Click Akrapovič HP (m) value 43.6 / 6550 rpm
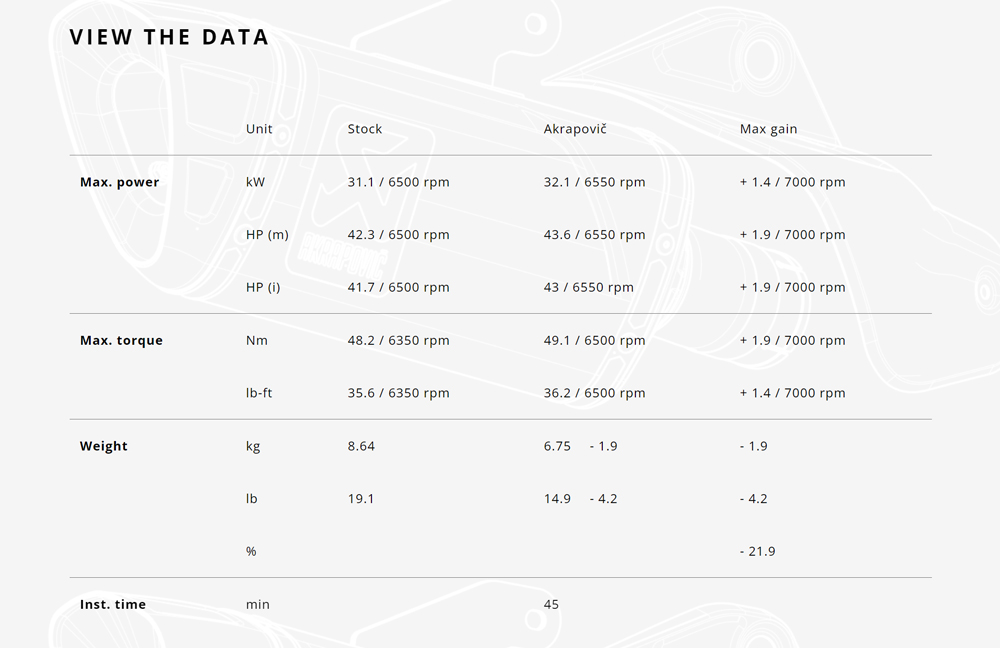Screen dimensions: 1000x648 point(594,235)
